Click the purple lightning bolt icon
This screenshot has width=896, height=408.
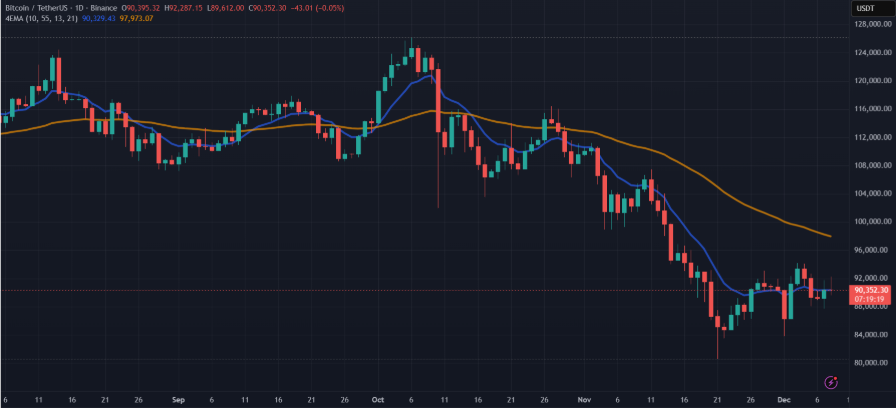pos(833,381)
